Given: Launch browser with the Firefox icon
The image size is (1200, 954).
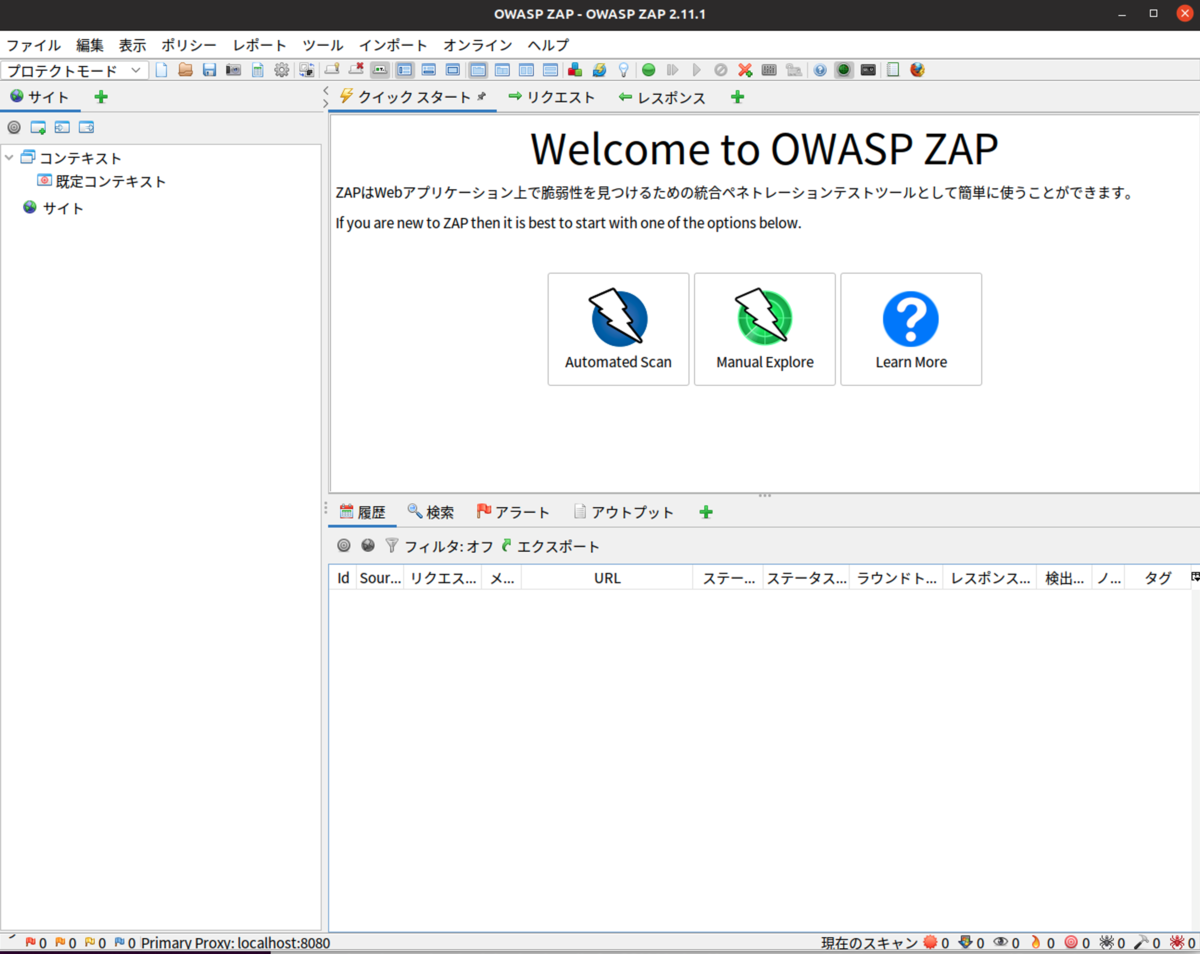Looking at the screenshot, I should (x=916, y=70).
